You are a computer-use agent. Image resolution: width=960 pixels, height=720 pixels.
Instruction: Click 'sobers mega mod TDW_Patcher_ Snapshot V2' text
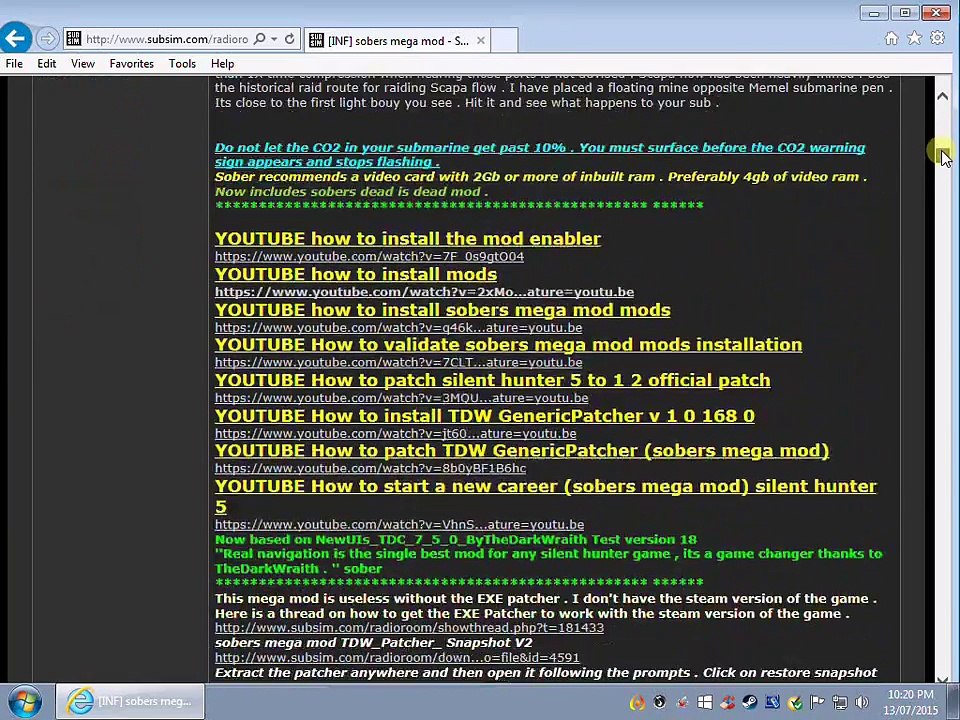tap(373, 643)
